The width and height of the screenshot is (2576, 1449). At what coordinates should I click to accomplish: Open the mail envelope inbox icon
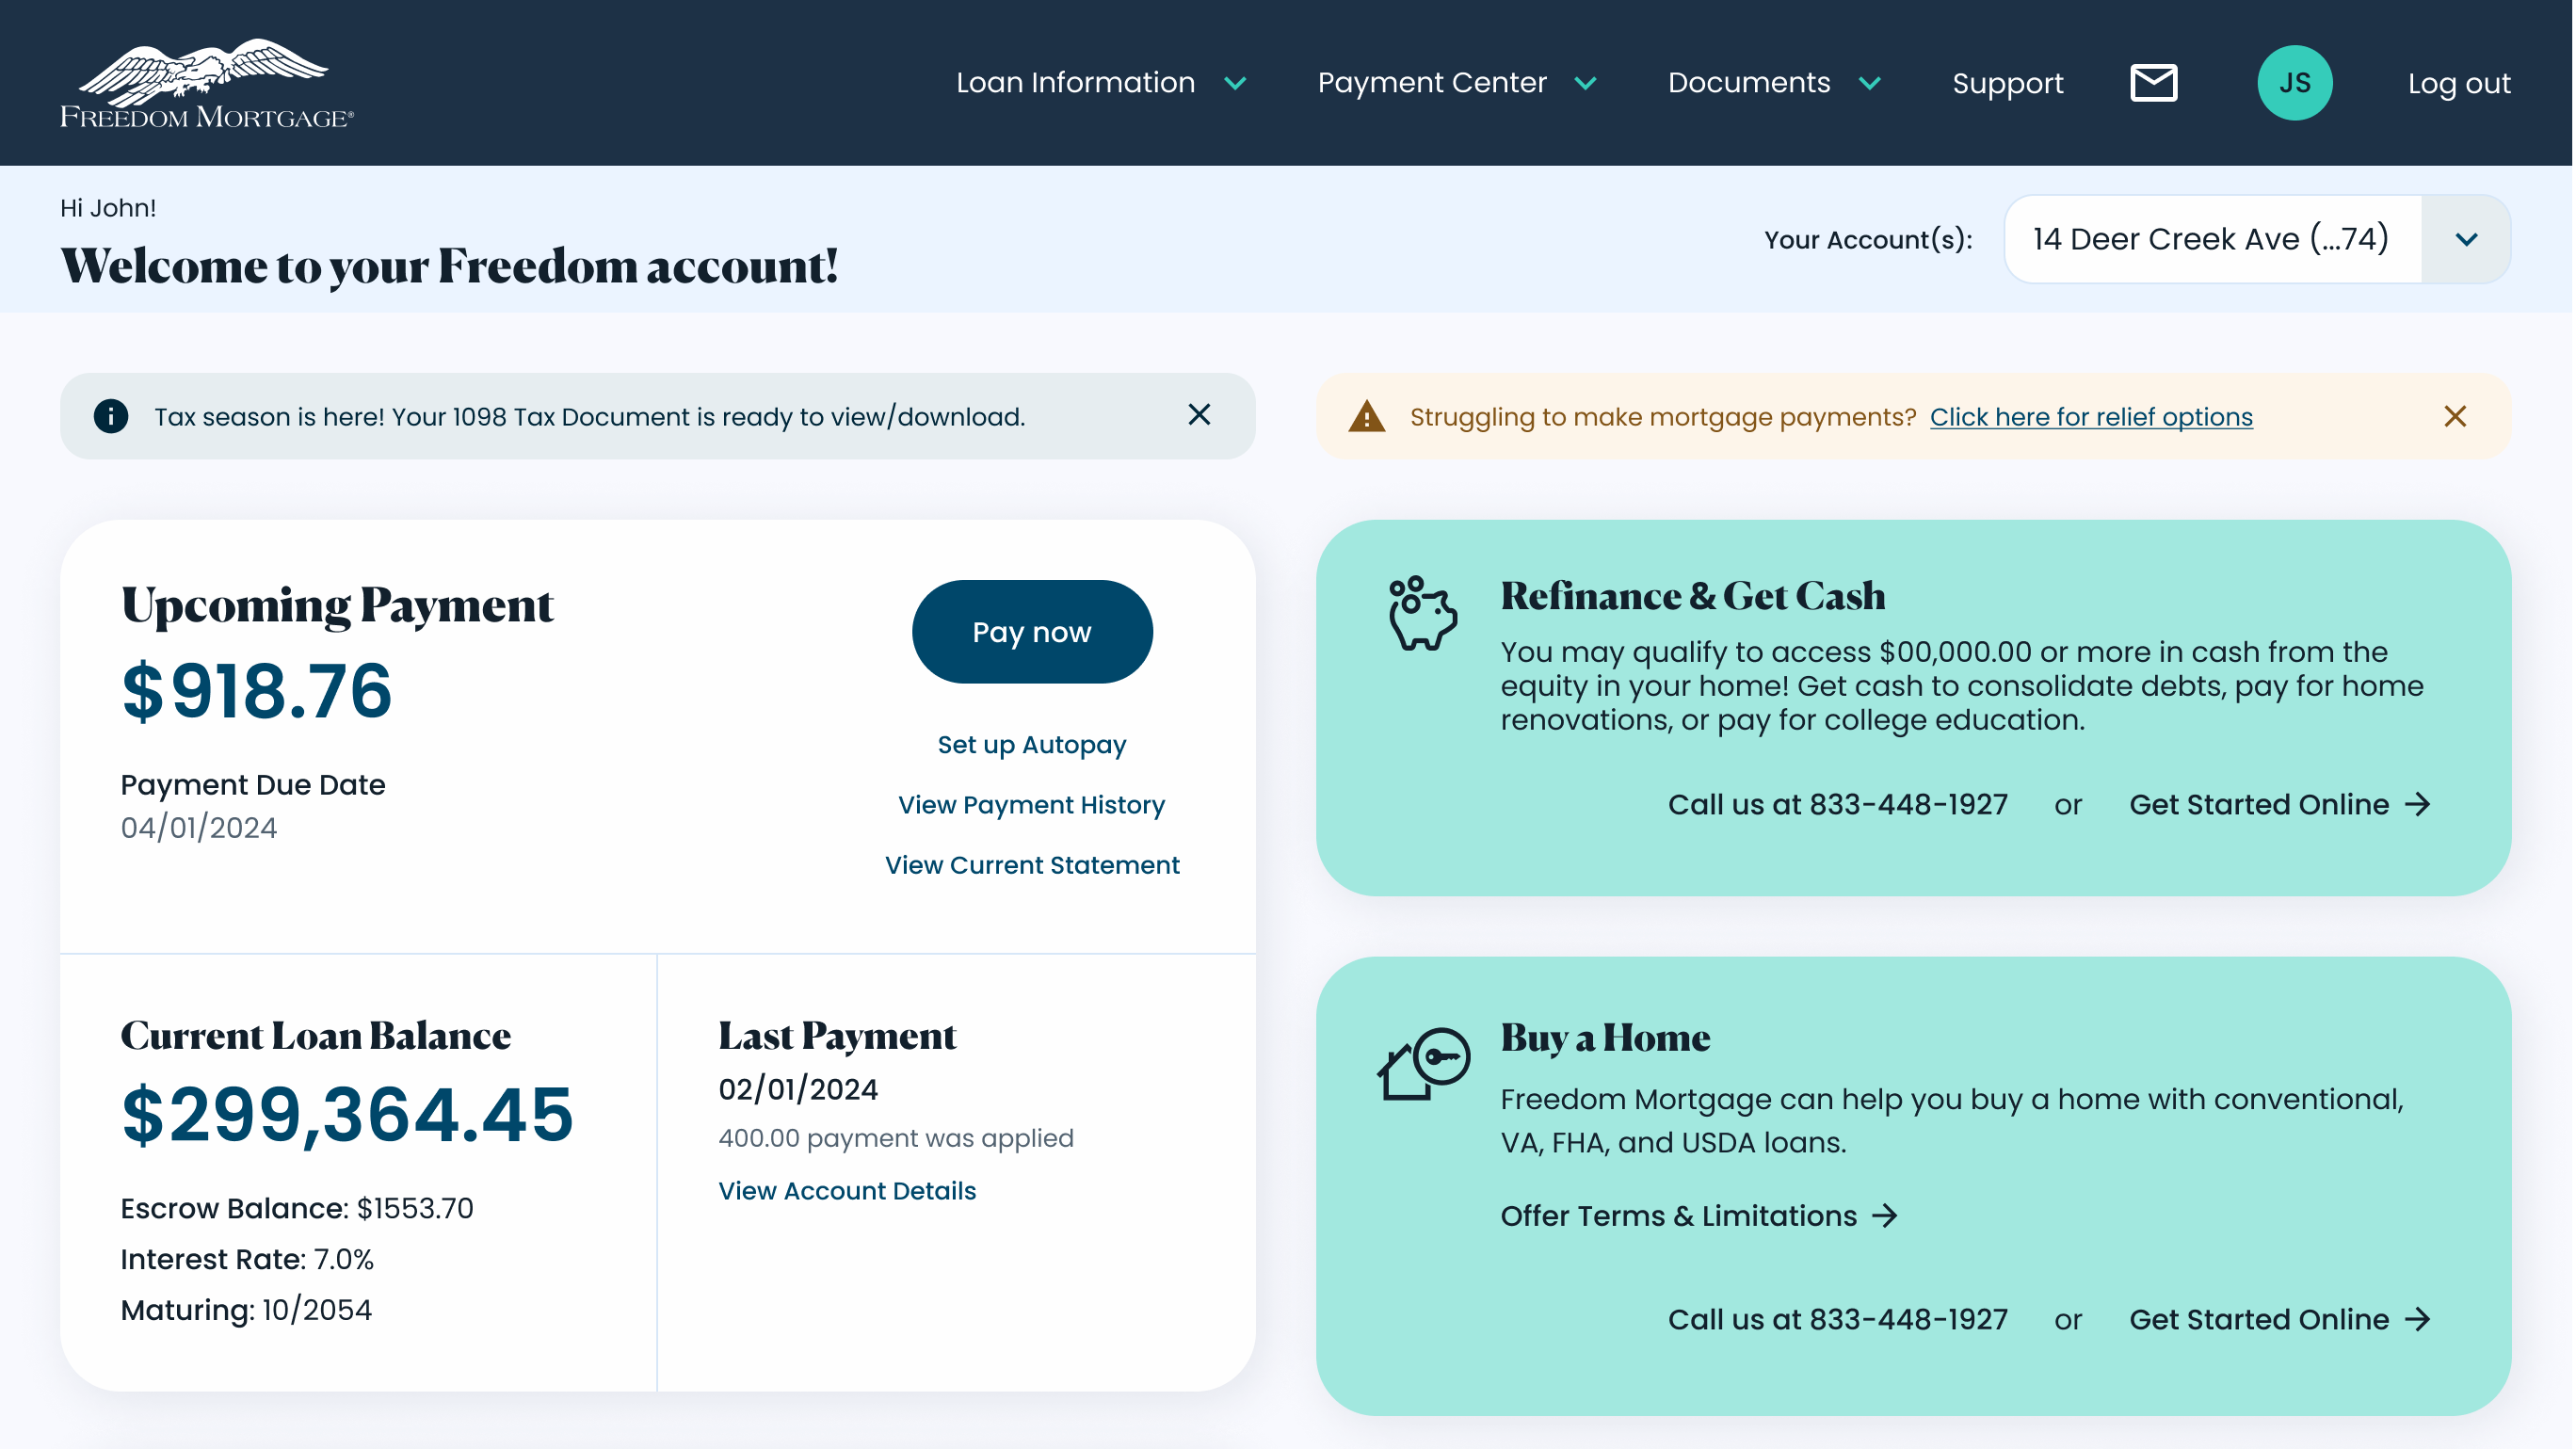(2153, 83)
